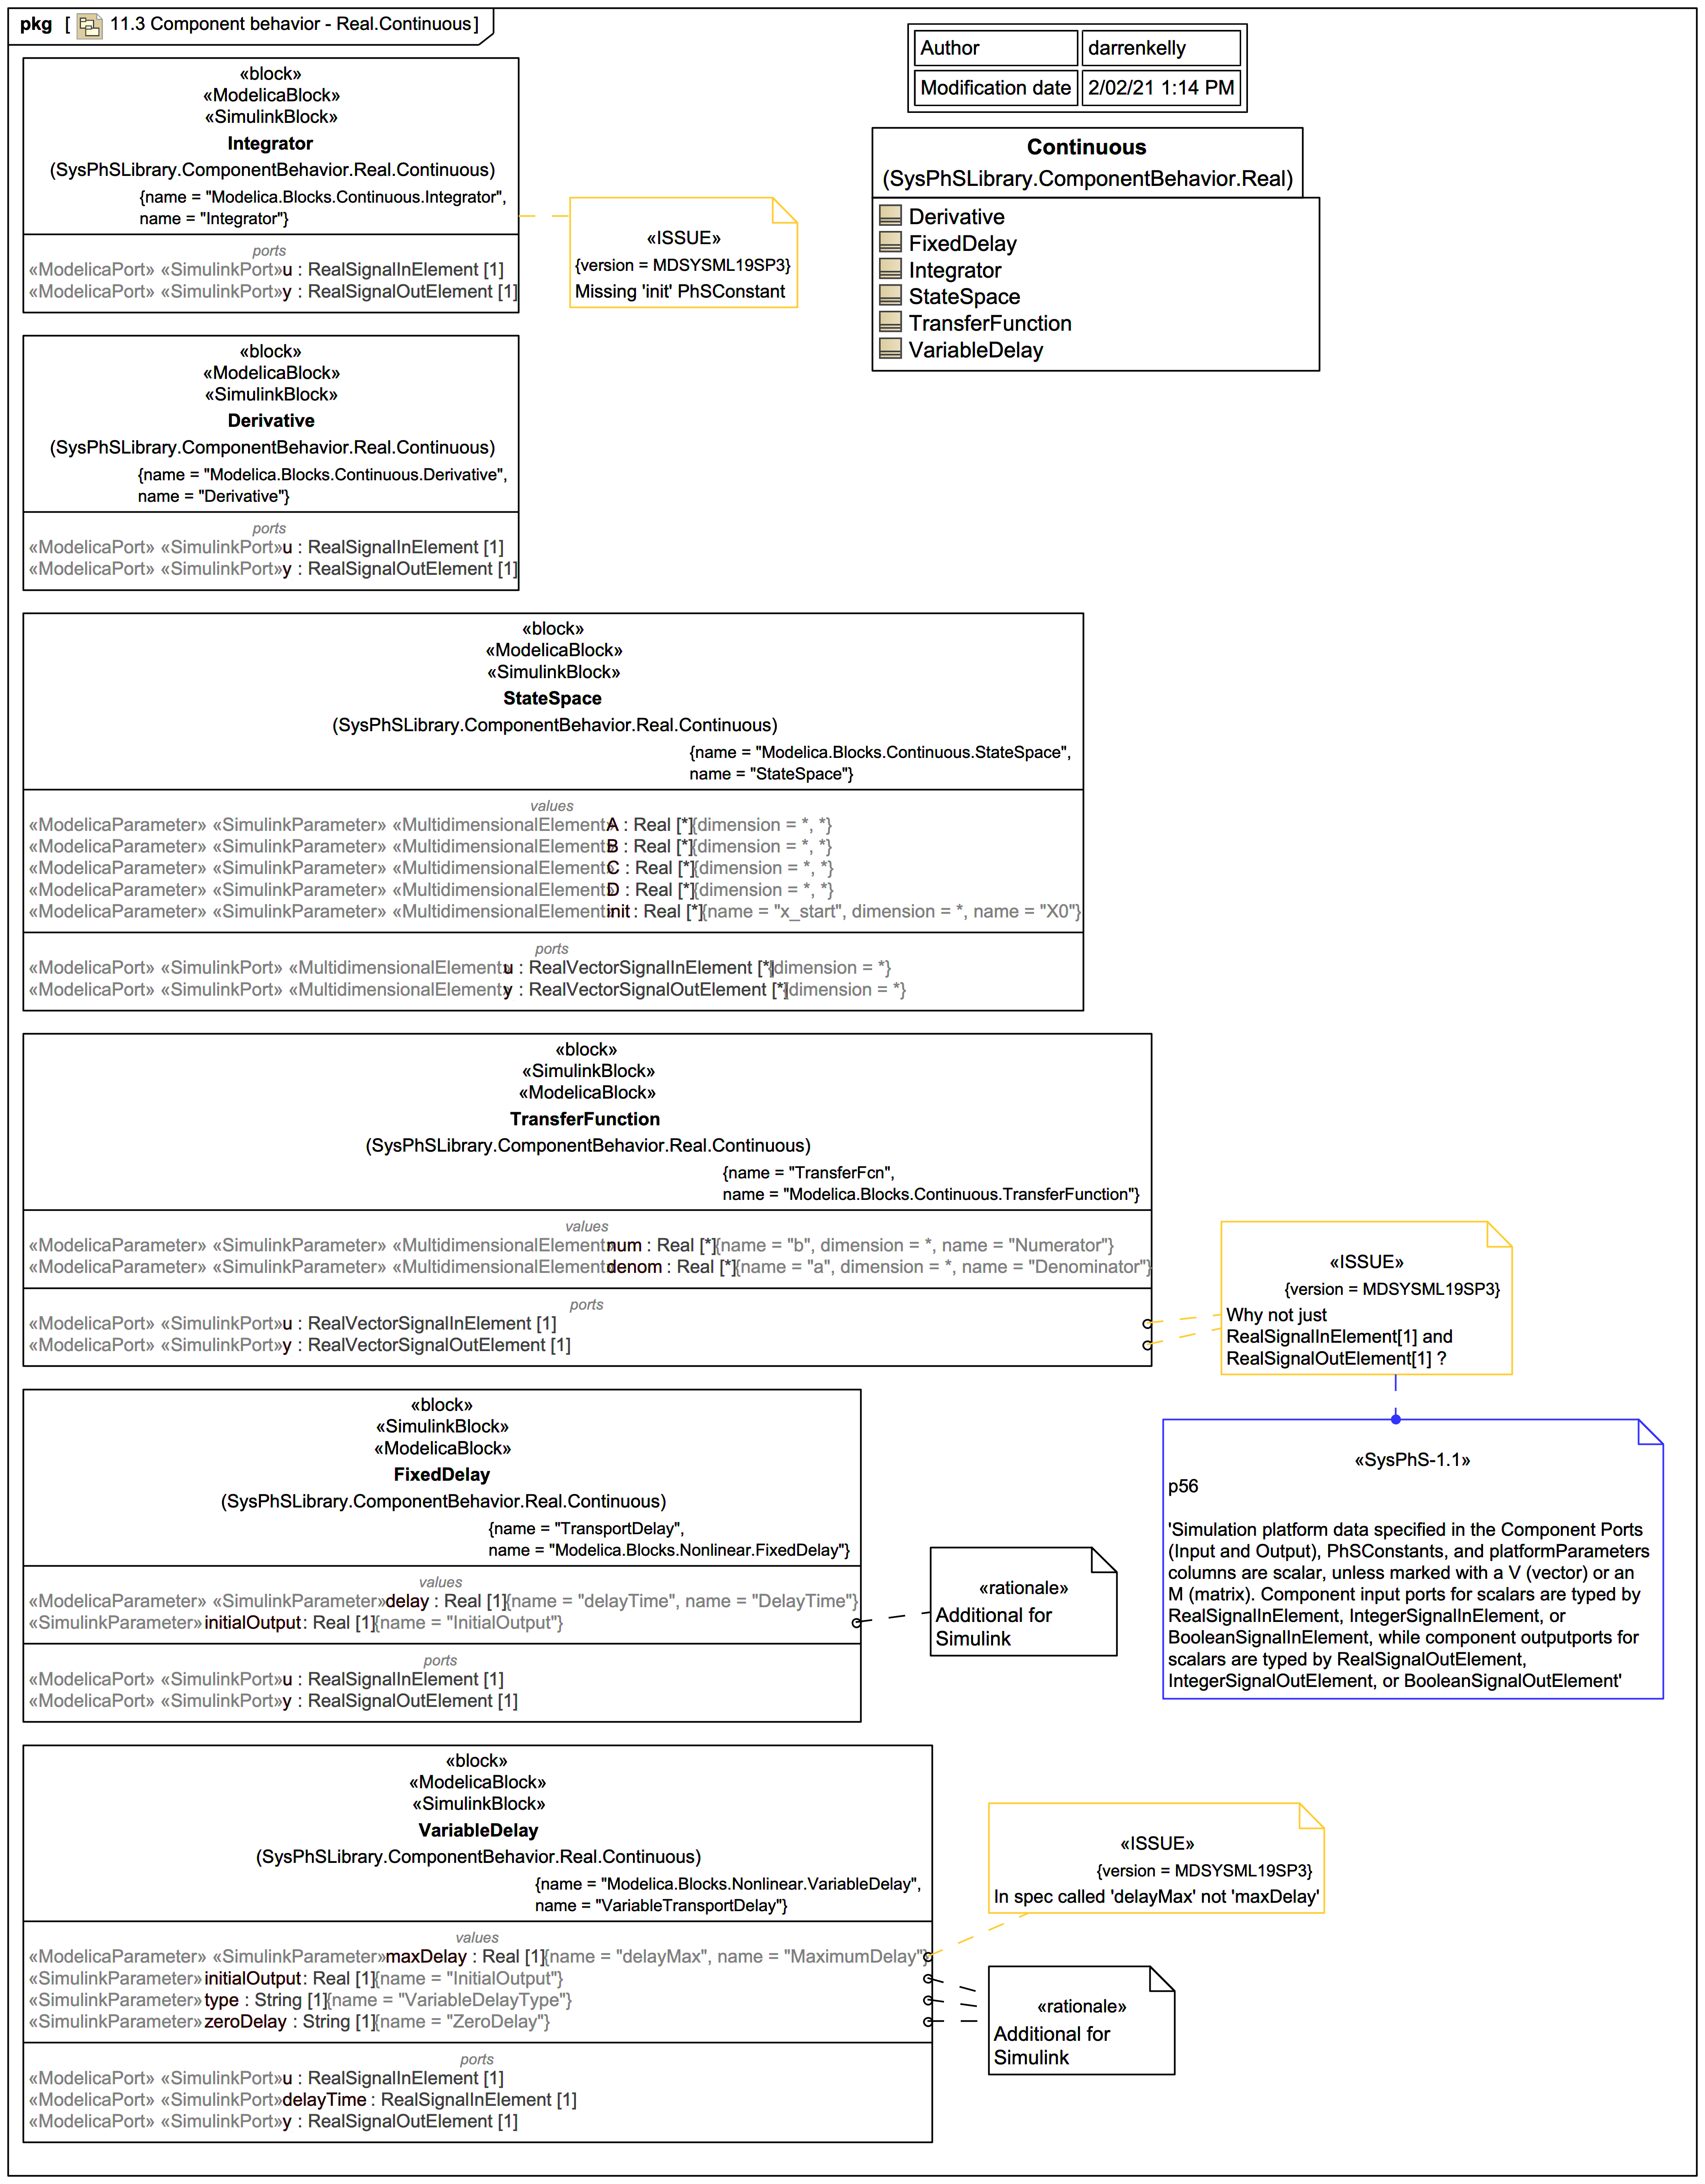Click the Derivative block icon in Continuous package
The height and width of the screenshot is (2184, 1705).
click(890, 216)
